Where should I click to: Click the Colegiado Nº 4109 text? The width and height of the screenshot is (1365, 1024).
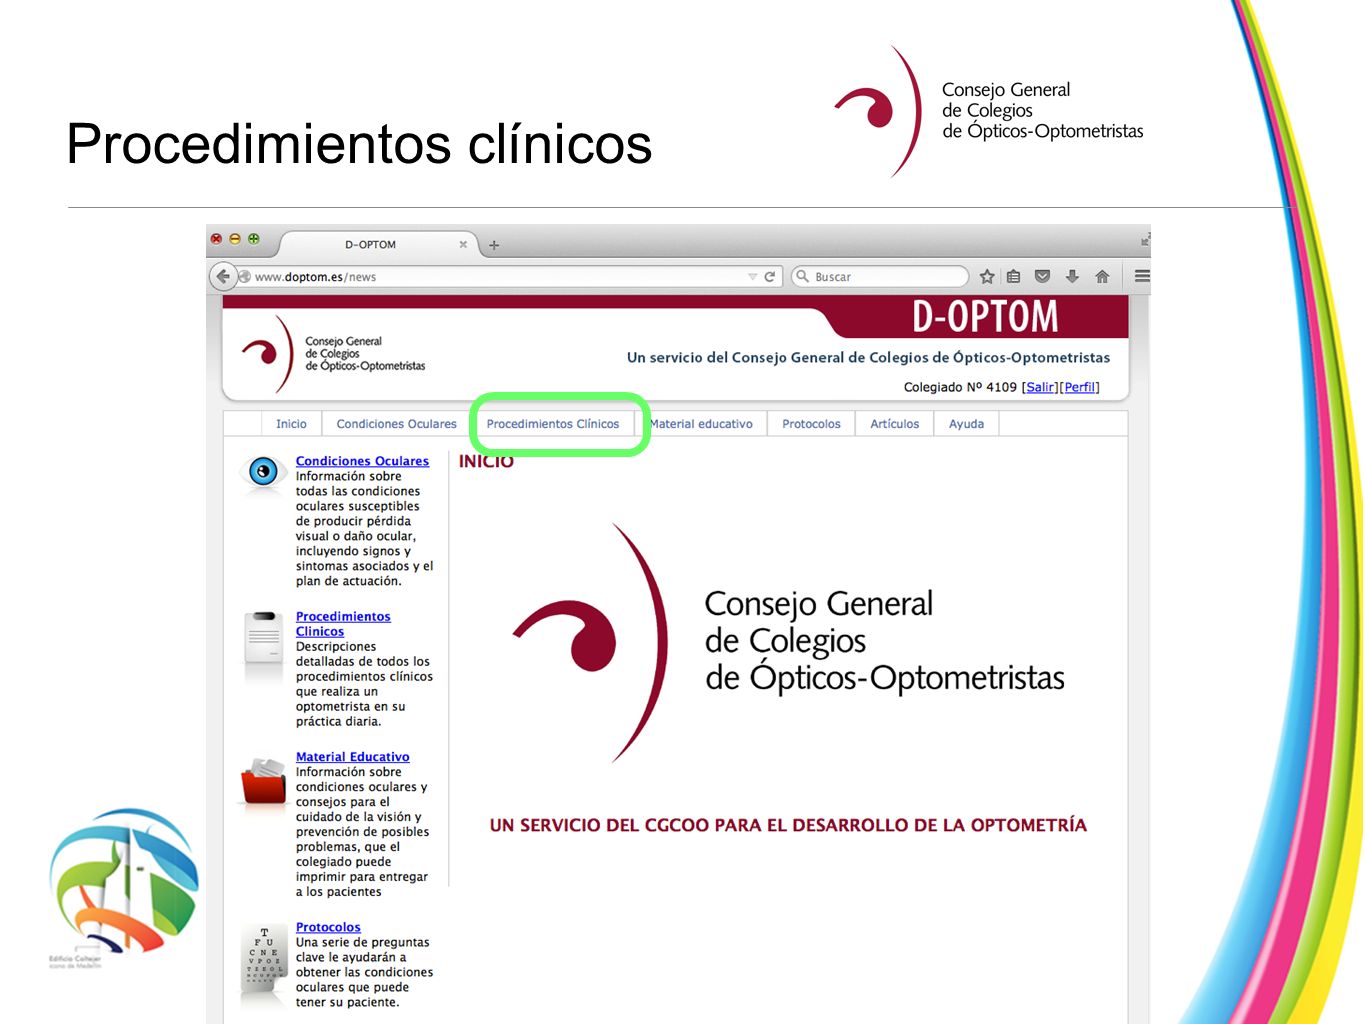coord(960,387)
